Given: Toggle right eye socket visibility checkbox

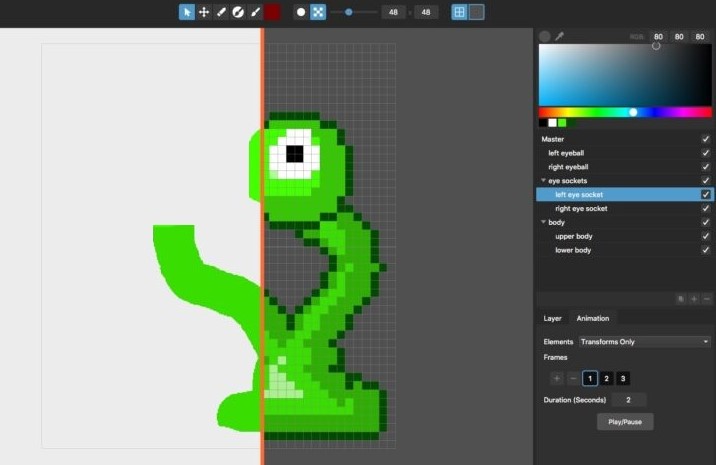Looking at the screenshot, I should coord(705,208).
